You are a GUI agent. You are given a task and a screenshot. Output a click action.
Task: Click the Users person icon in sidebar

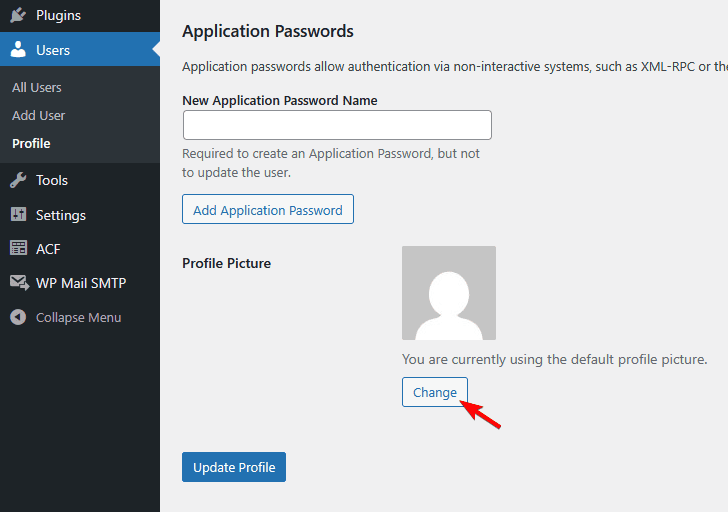click(18, 50)
